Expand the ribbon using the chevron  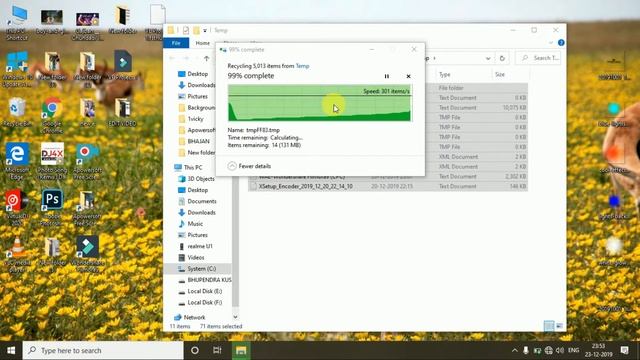click(x=551, y=42)
